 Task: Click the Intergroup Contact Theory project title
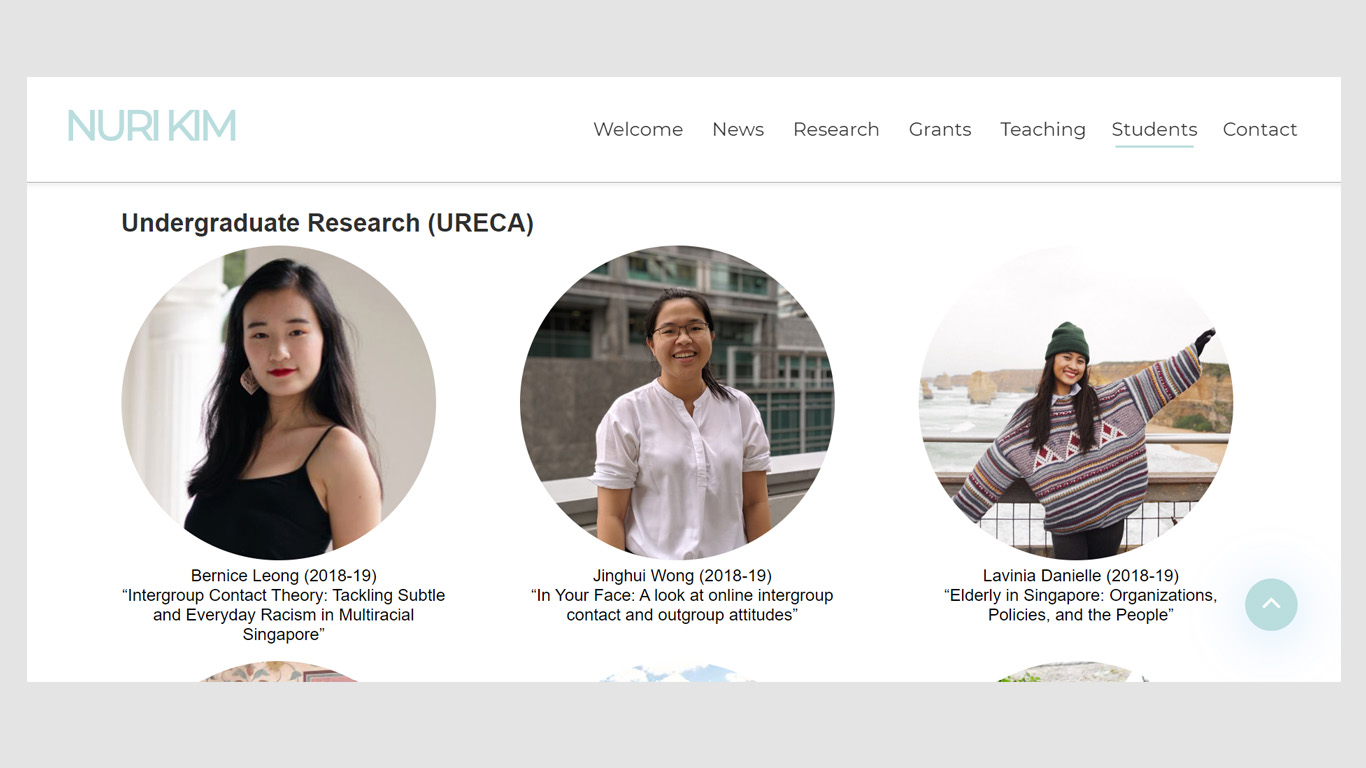pos(284,615)
